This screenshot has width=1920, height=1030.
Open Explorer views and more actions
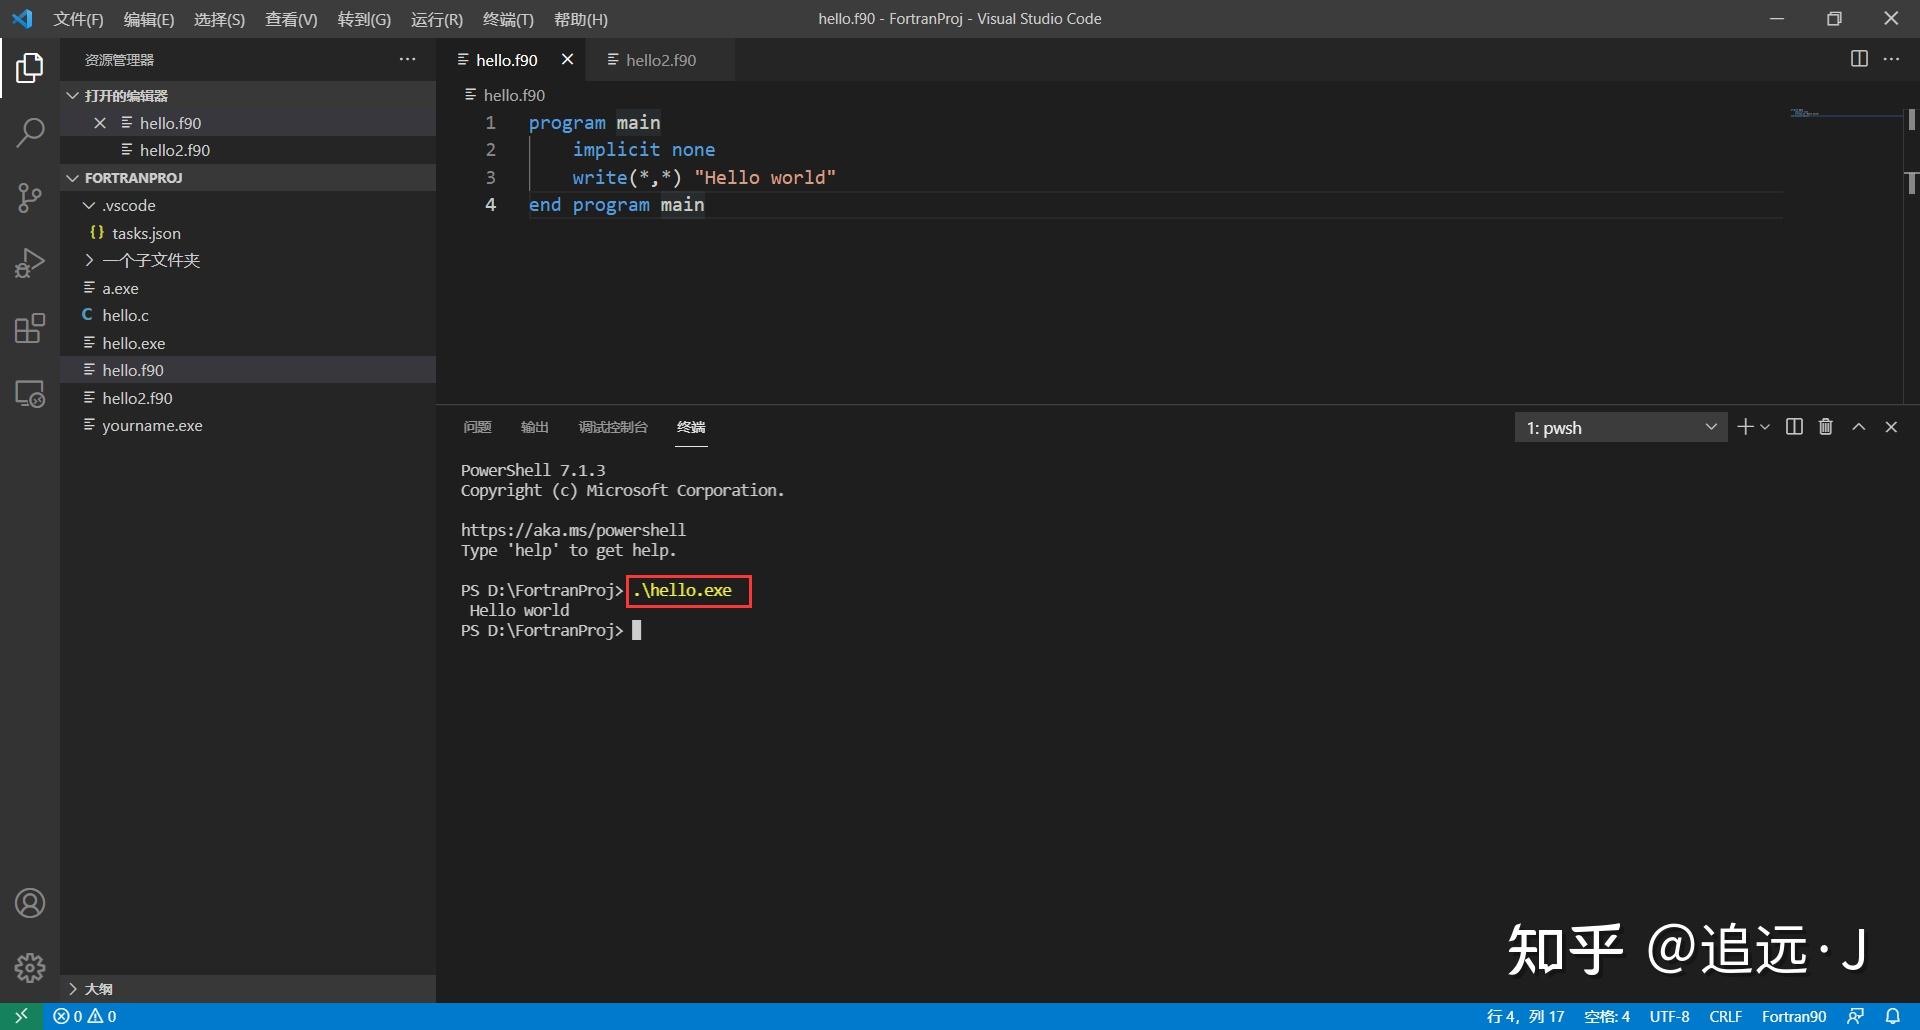click(407, 59)
